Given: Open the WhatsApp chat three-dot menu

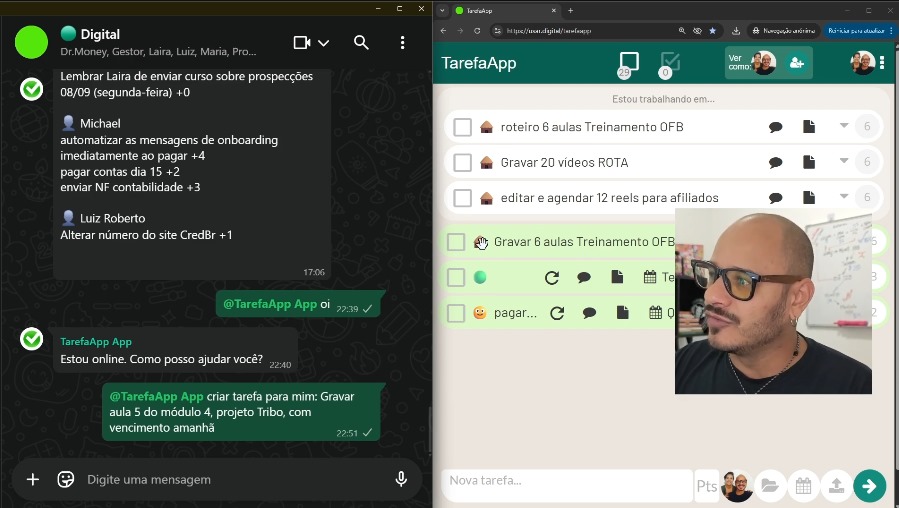Looking at the screenshot, I should click(402, 43).
